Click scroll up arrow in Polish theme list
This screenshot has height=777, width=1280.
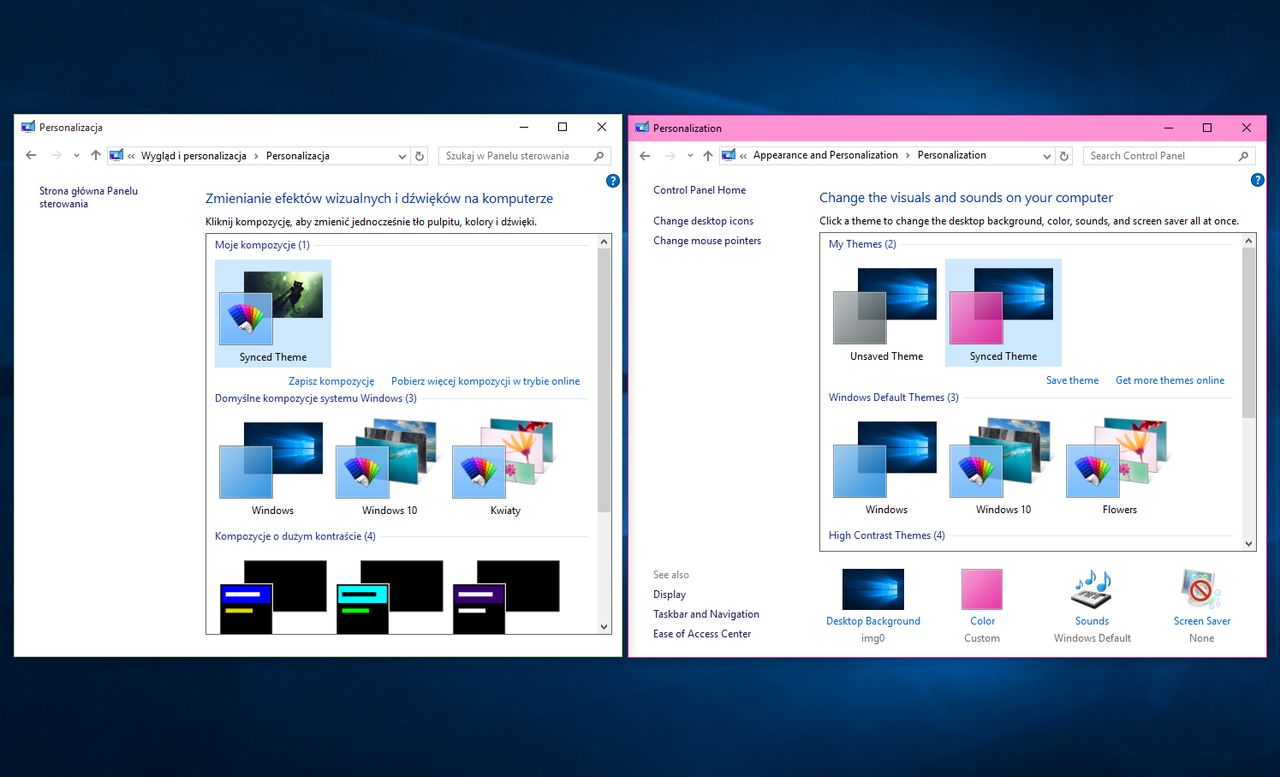(x=603, y=242)
